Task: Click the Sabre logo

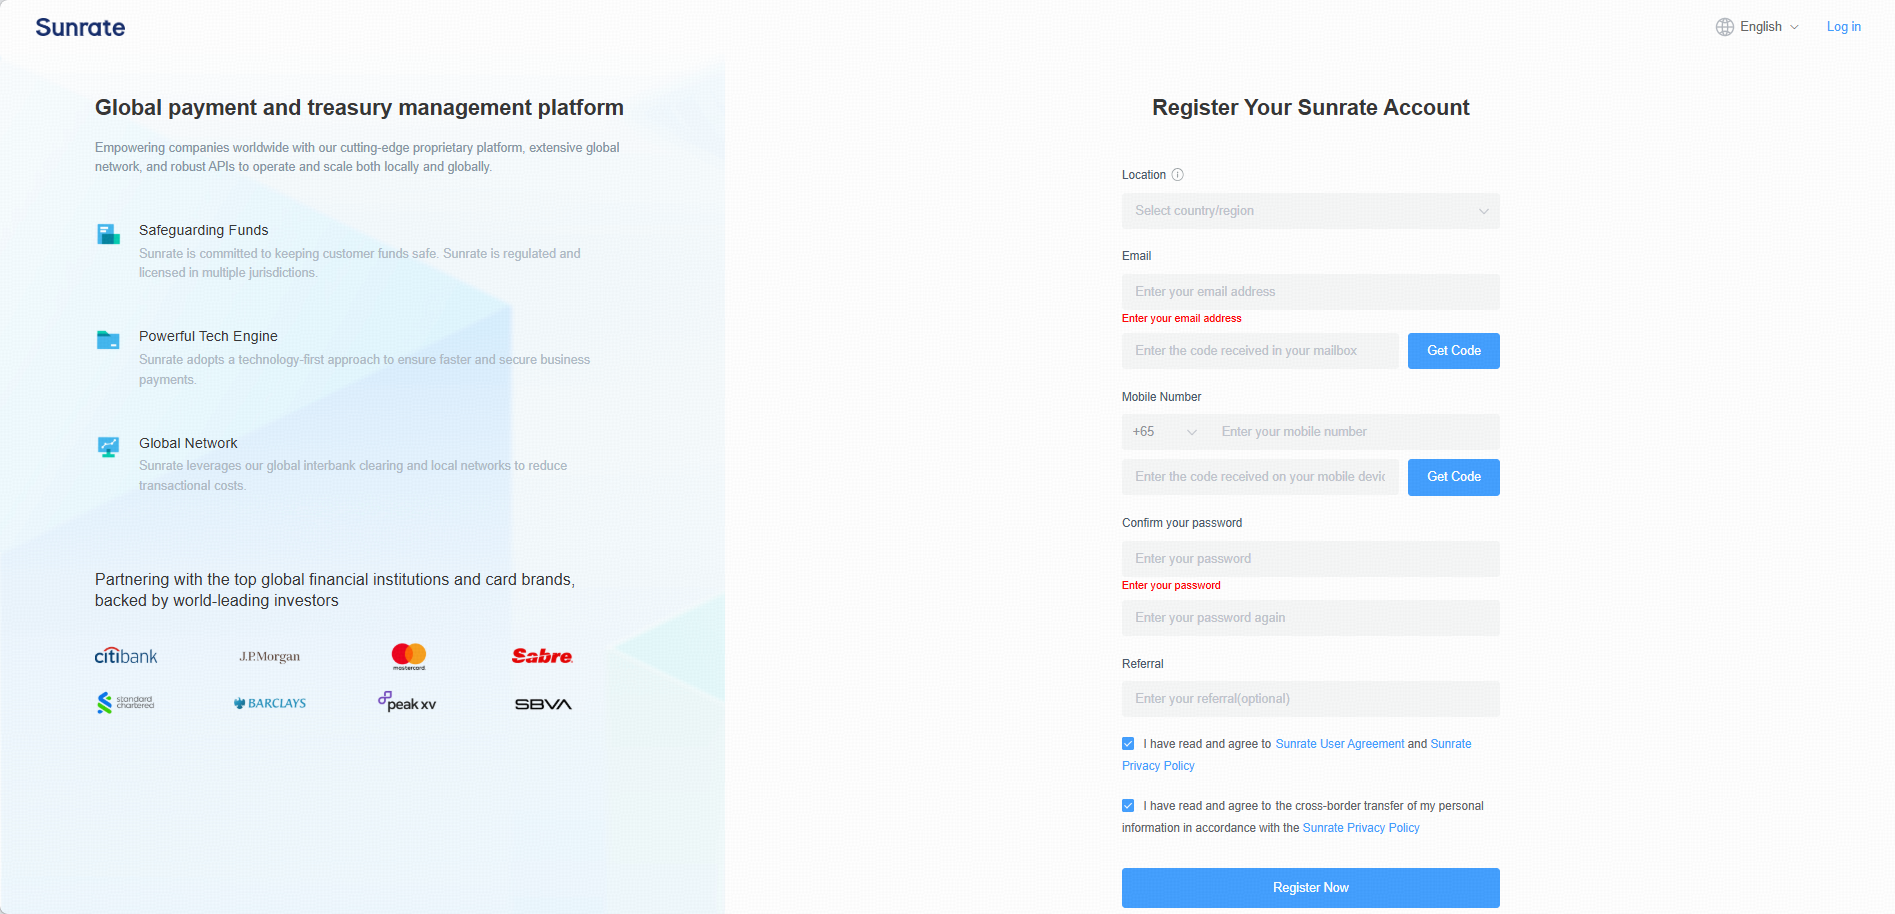Action: [x=542, y=656]
